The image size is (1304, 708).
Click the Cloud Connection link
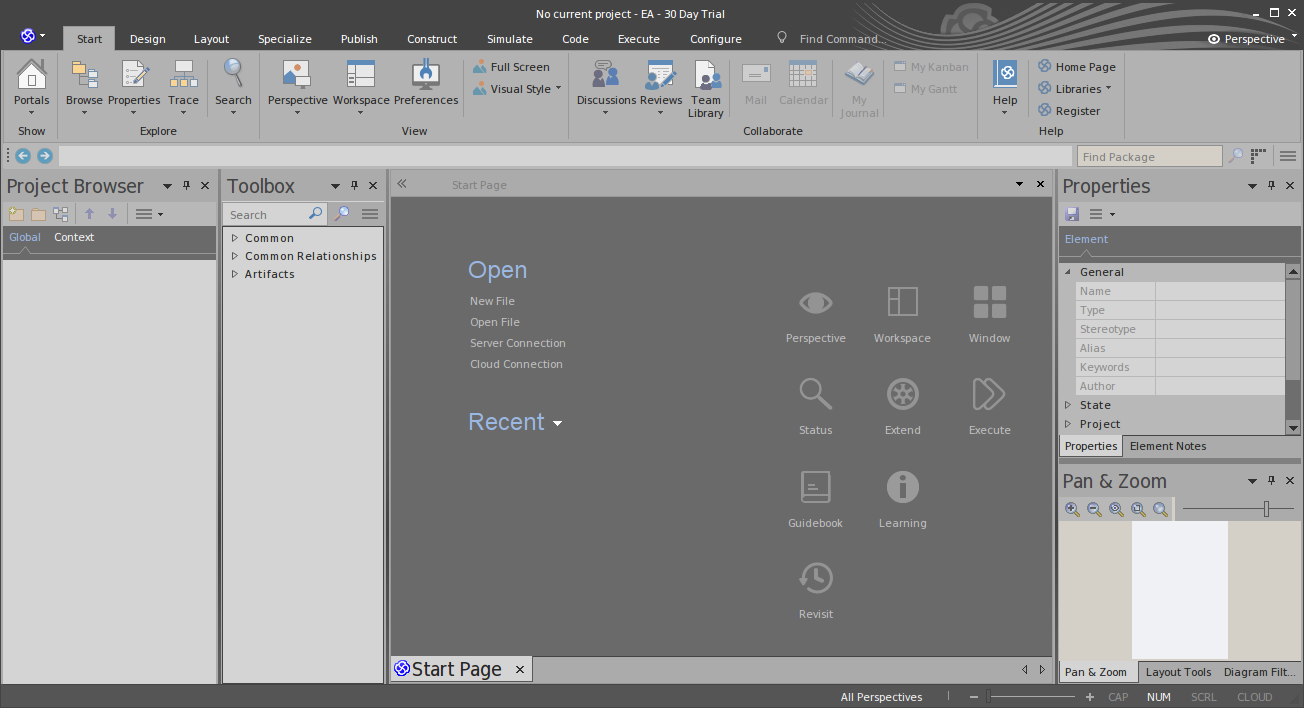[x=516, y=364]
